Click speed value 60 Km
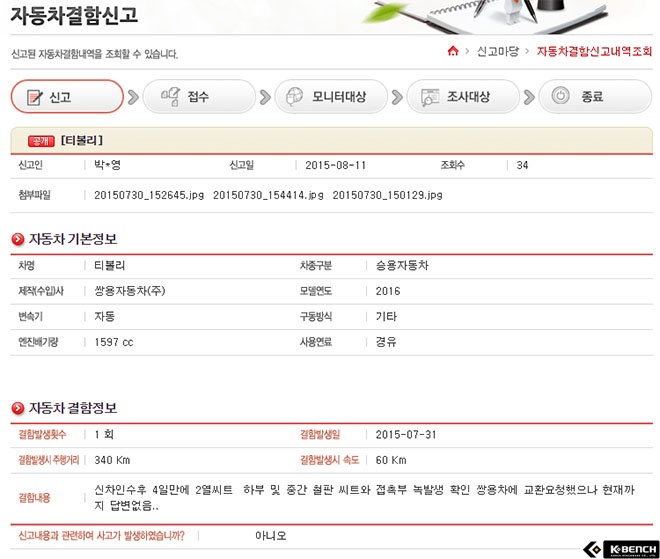Screen dimensions: 660x559 (391, 460)
